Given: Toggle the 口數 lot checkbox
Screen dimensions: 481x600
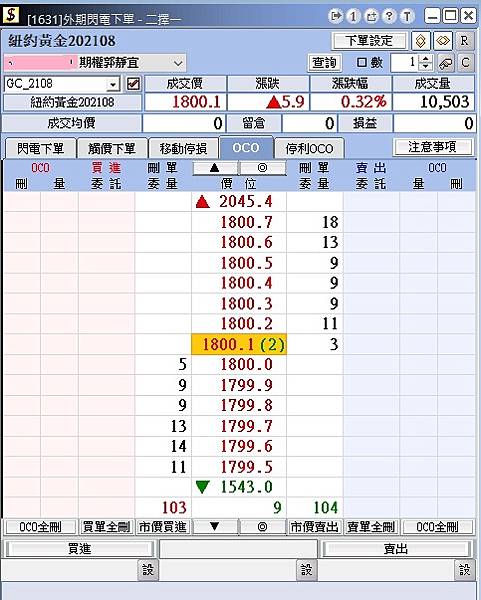Looking at the screenshot, I should (361, 62).
